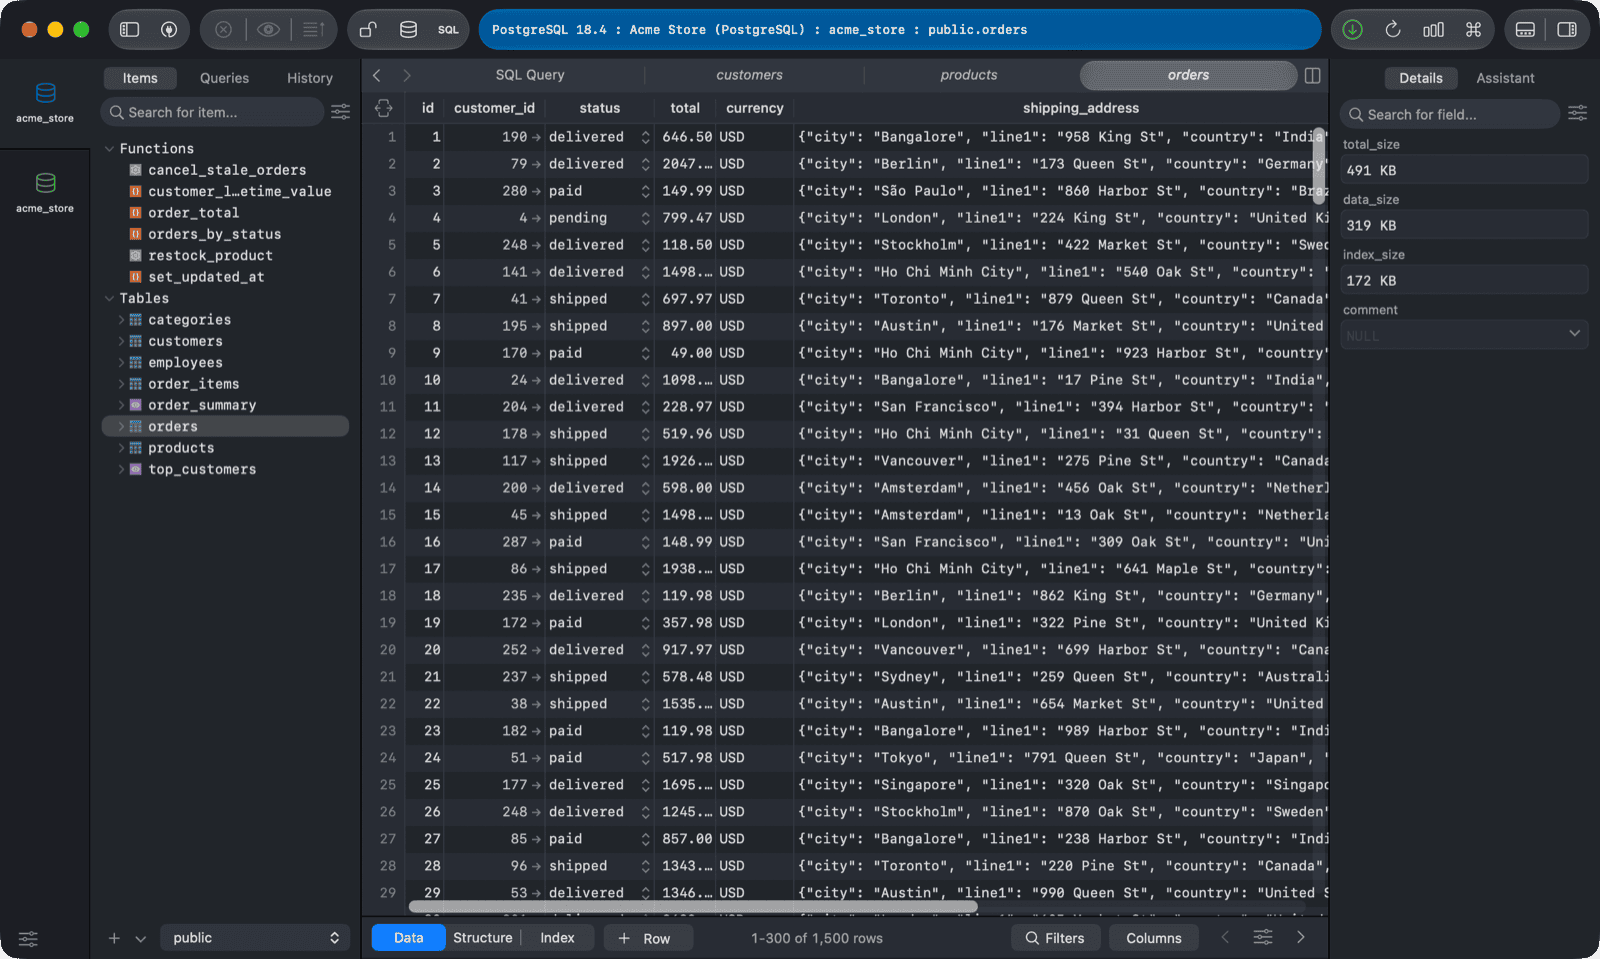Toggle the left sidebar panel icon
Viewport: 1600px width, 959px height.
pos(130,30)
